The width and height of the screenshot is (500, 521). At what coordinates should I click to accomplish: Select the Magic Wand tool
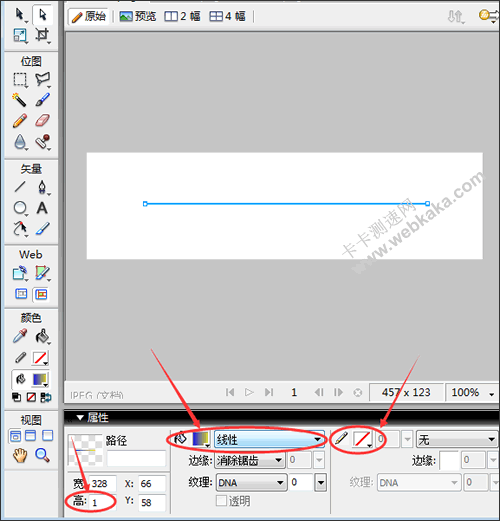click(19, 99)
